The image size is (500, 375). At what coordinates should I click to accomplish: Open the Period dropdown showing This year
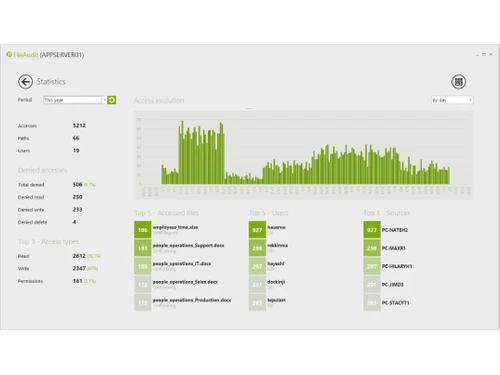75,100
